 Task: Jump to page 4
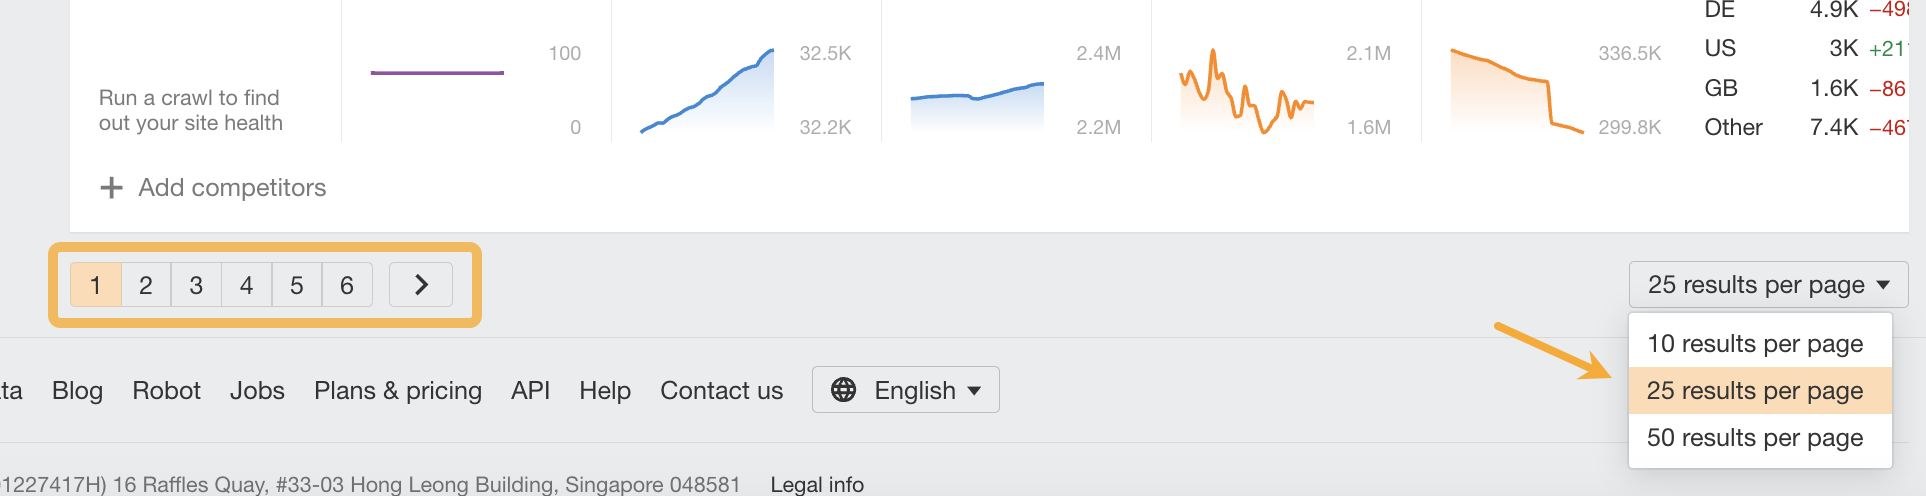(x=246, y=285)
